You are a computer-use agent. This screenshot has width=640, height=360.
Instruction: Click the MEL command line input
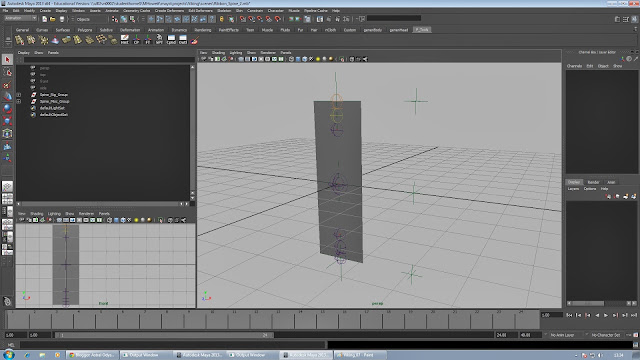pyautogui.click(x=172, y=345)
